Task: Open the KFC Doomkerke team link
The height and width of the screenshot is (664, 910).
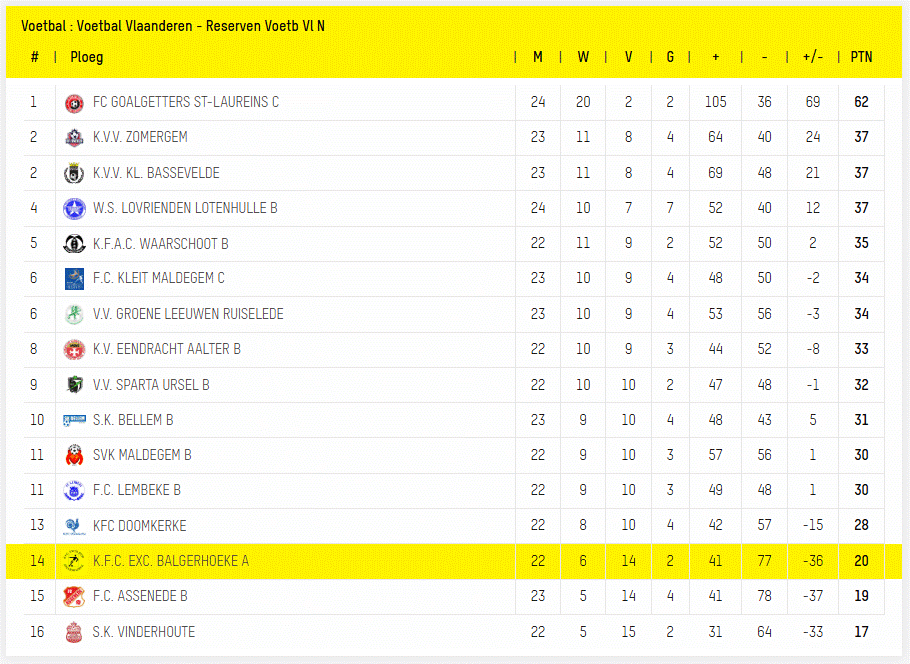Action: click(x=139, y=526)
